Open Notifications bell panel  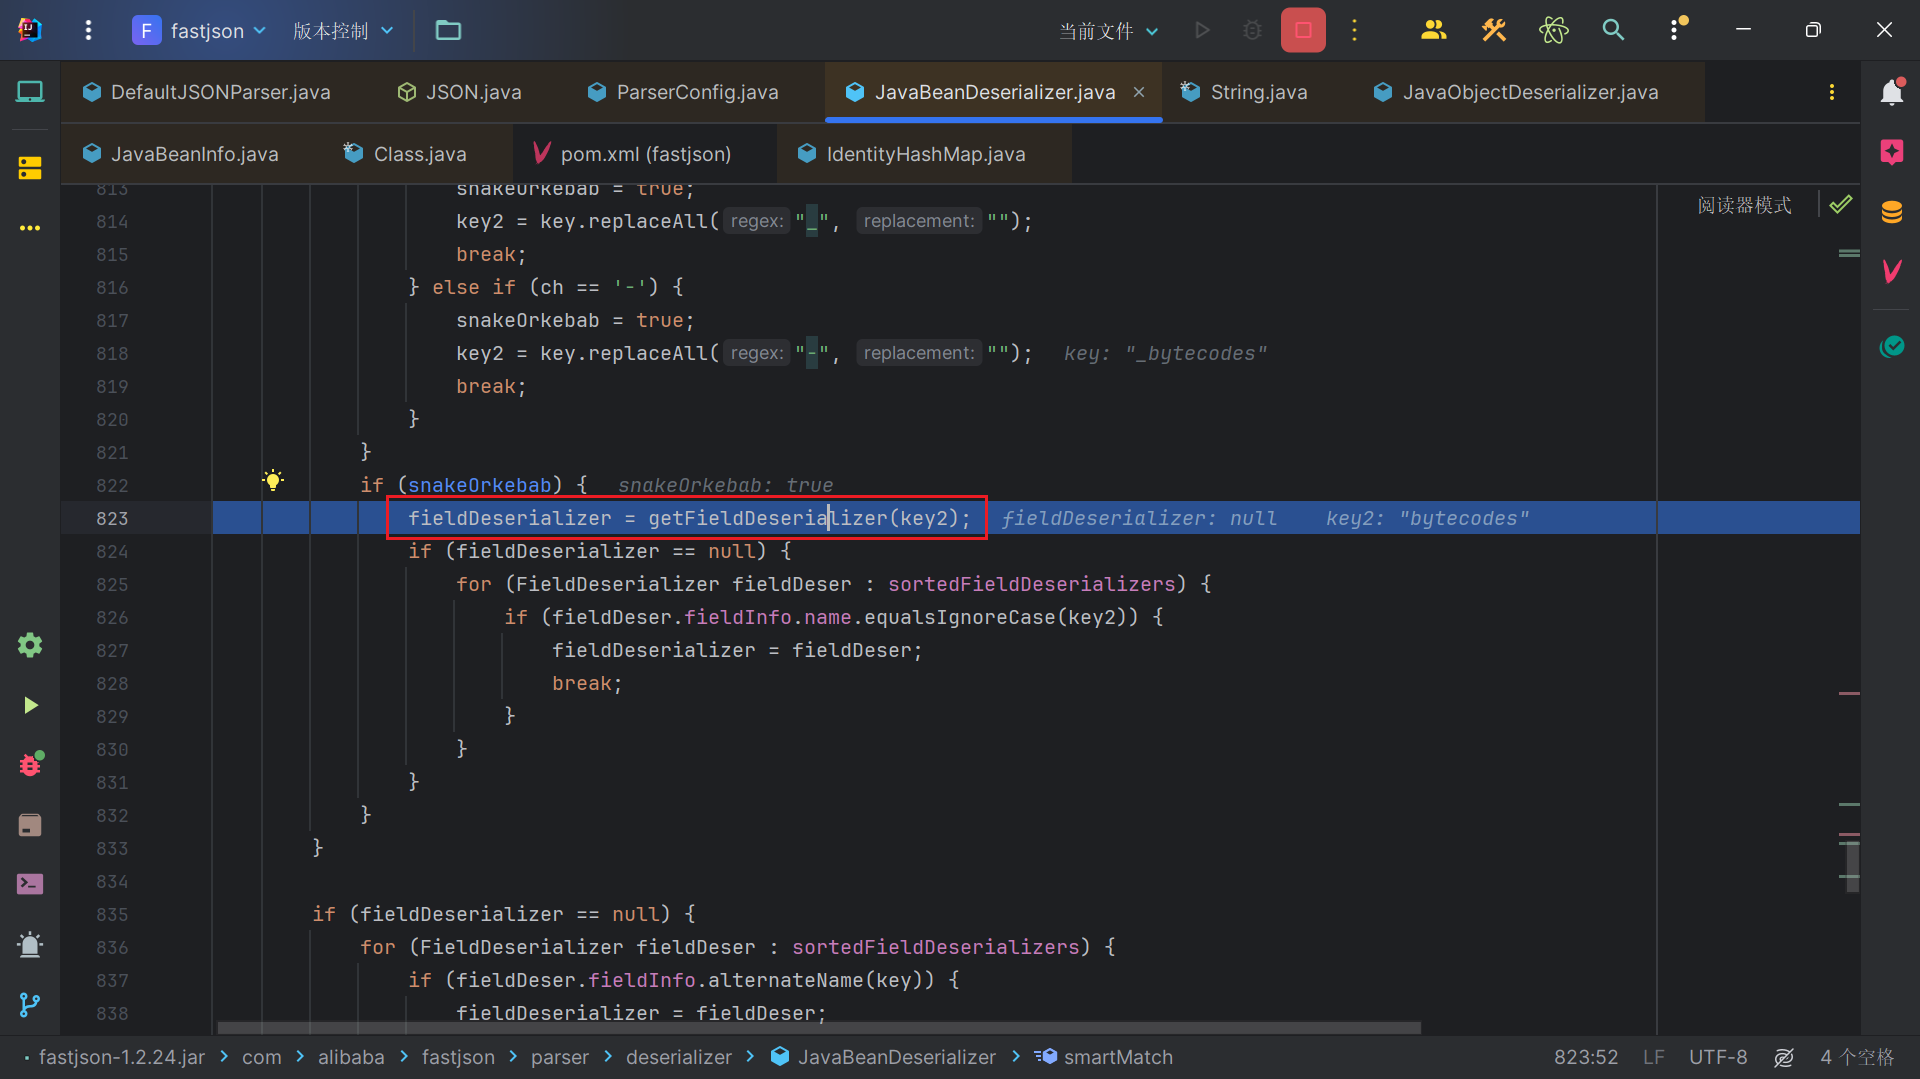pos(1891,92)
